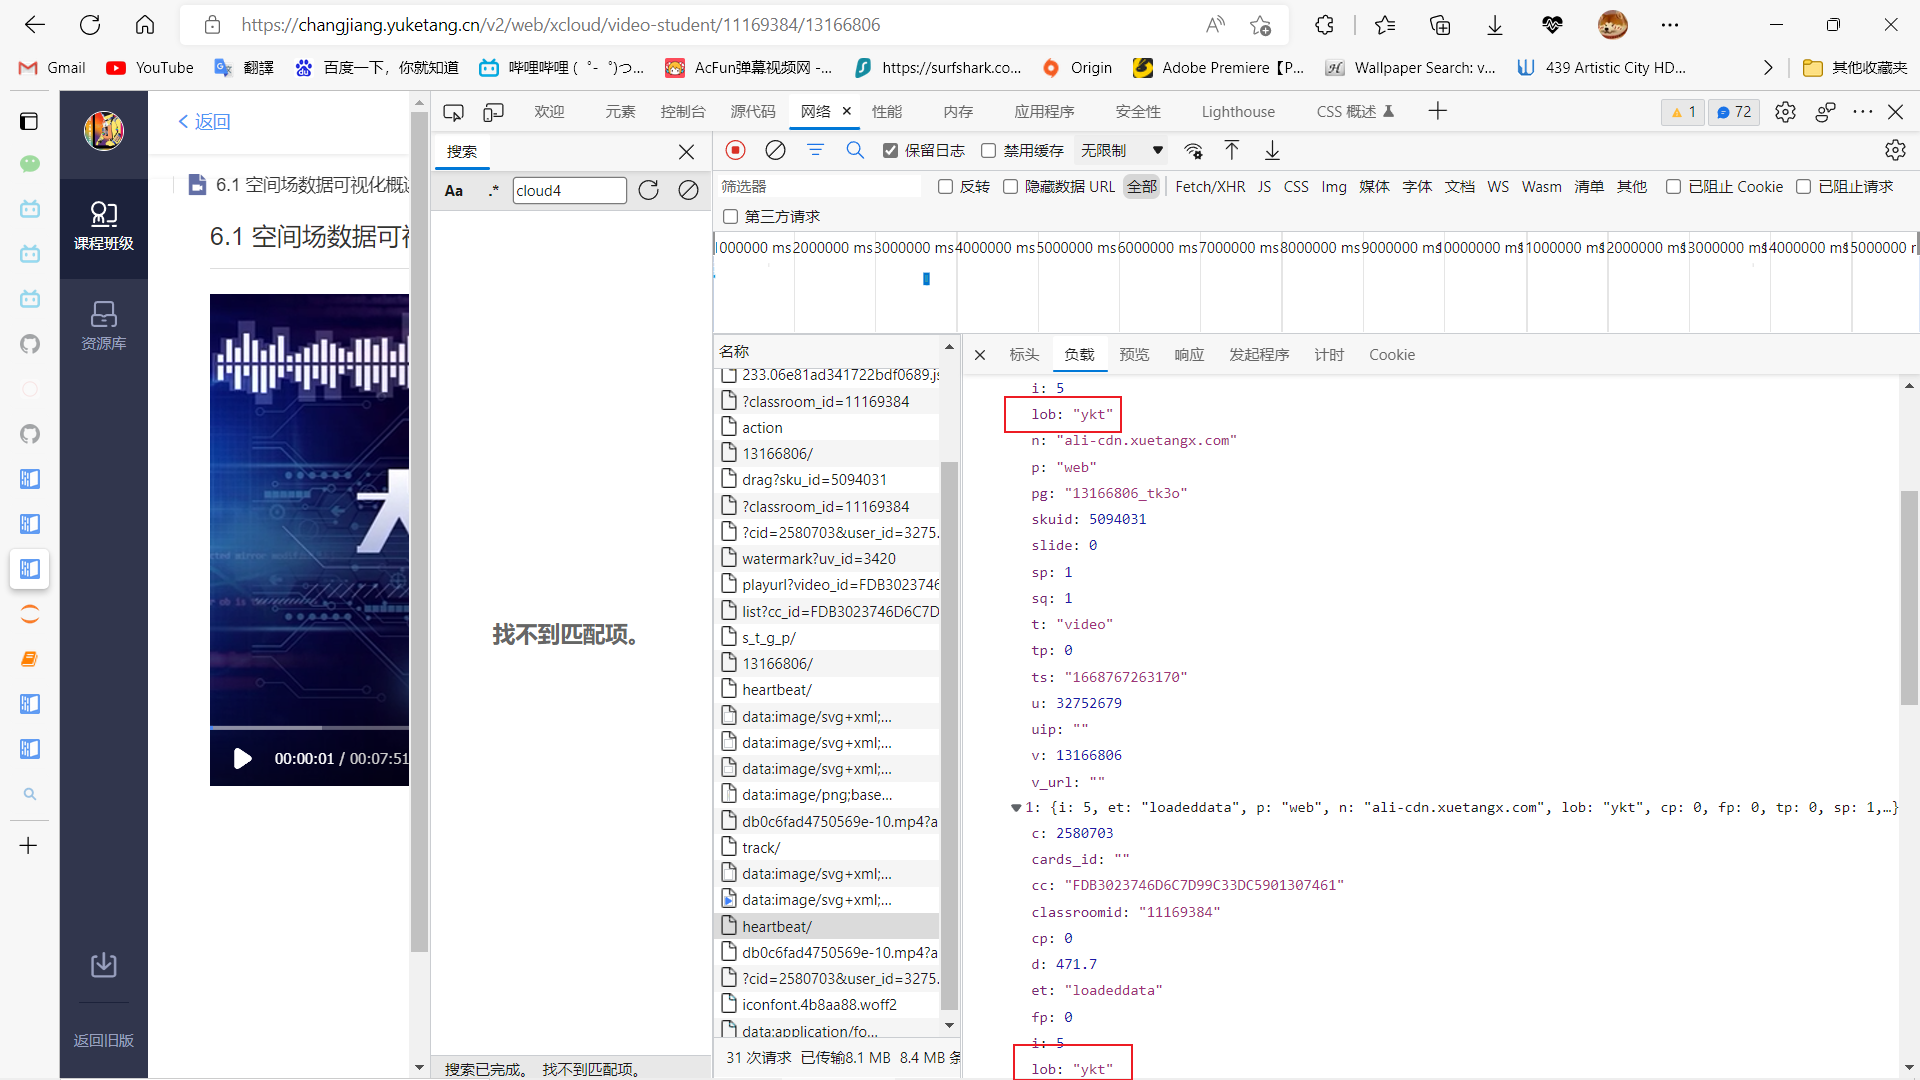Check the 反转 filter checkbox

(944, 186)
